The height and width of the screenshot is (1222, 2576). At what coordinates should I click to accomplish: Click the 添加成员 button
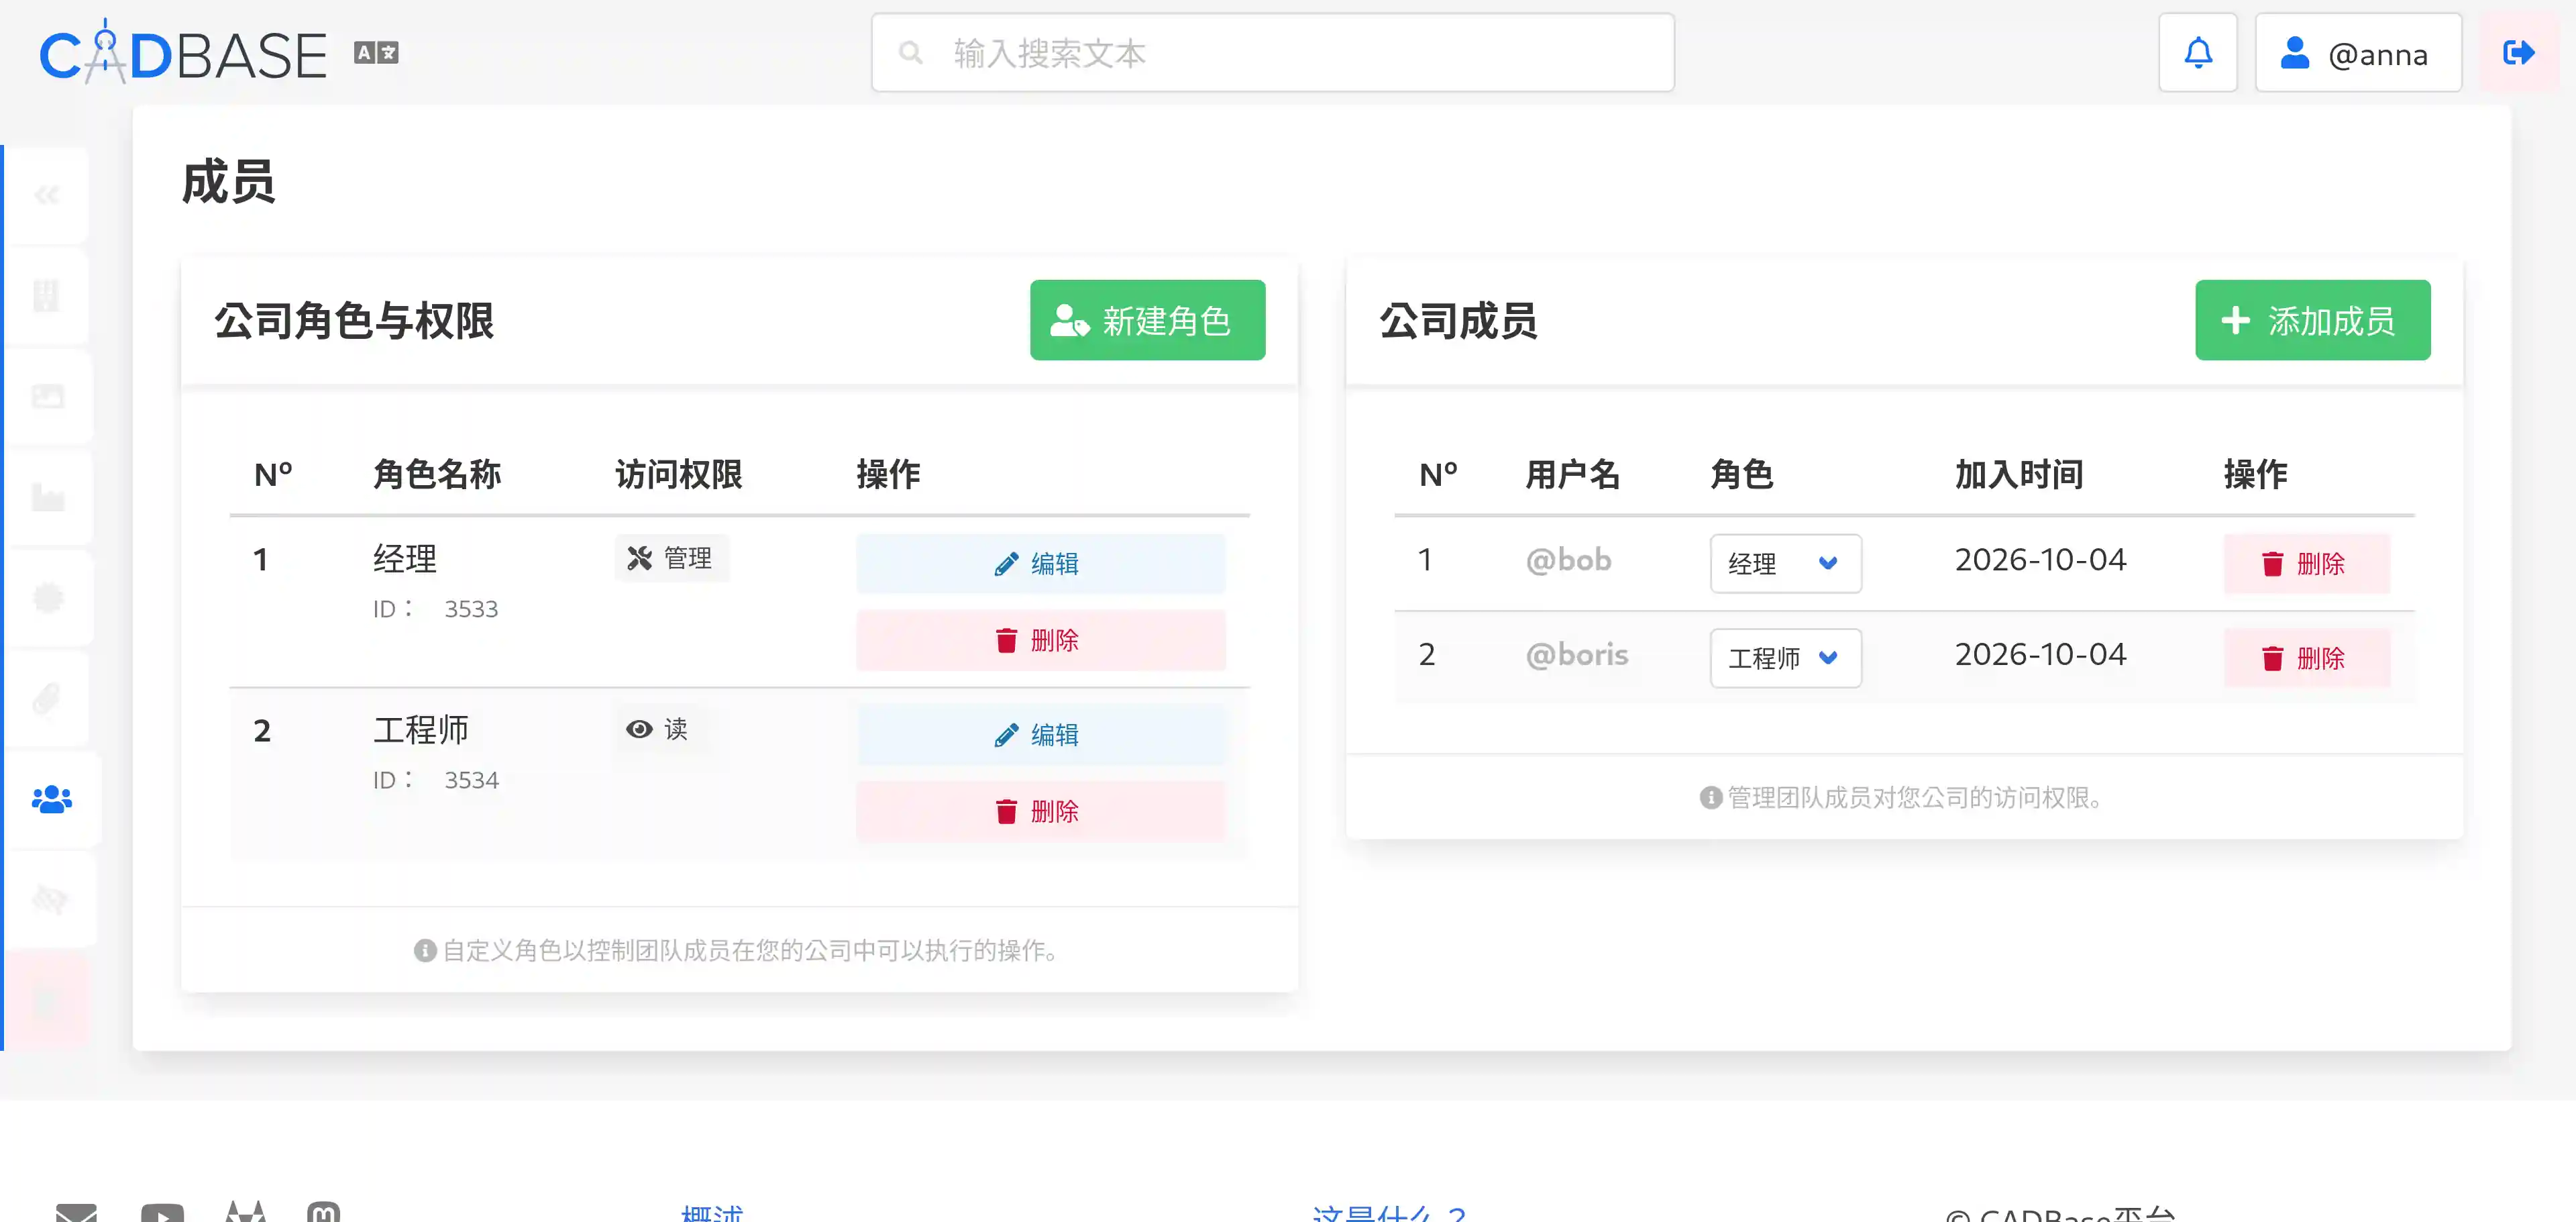click(2312, 320)
